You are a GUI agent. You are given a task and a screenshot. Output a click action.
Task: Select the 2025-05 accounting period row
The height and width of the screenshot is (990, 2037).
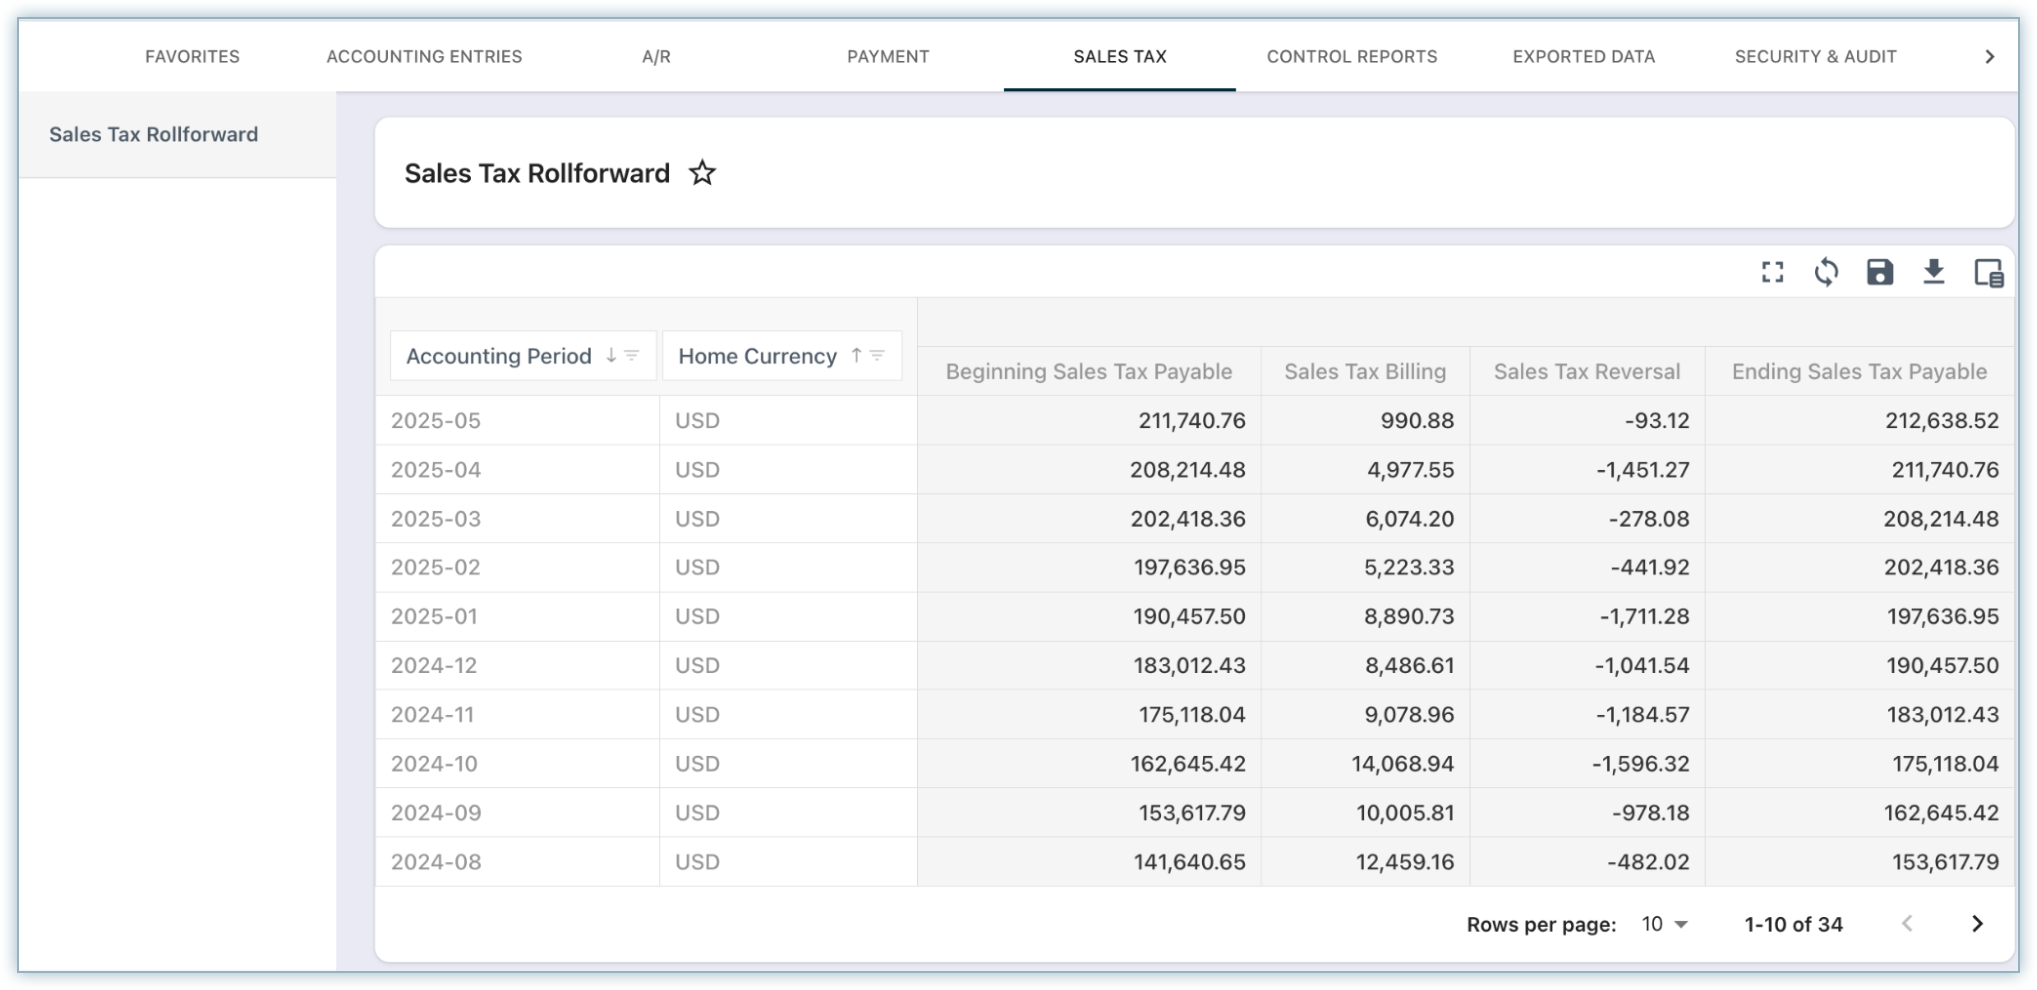click(x=436, y=421)
